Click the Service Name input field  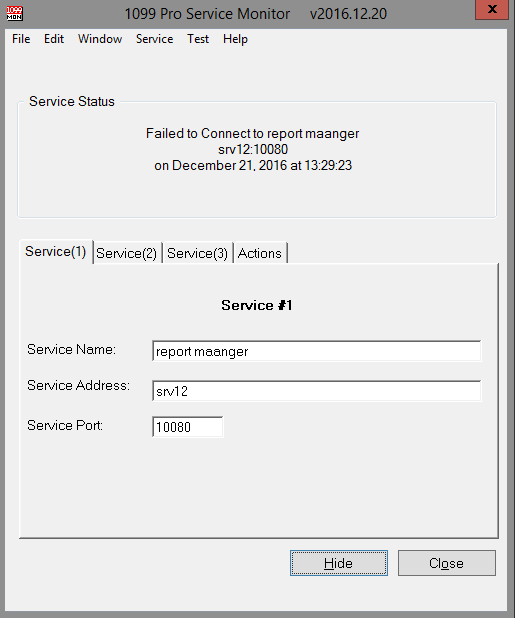(x=316, y=351)
